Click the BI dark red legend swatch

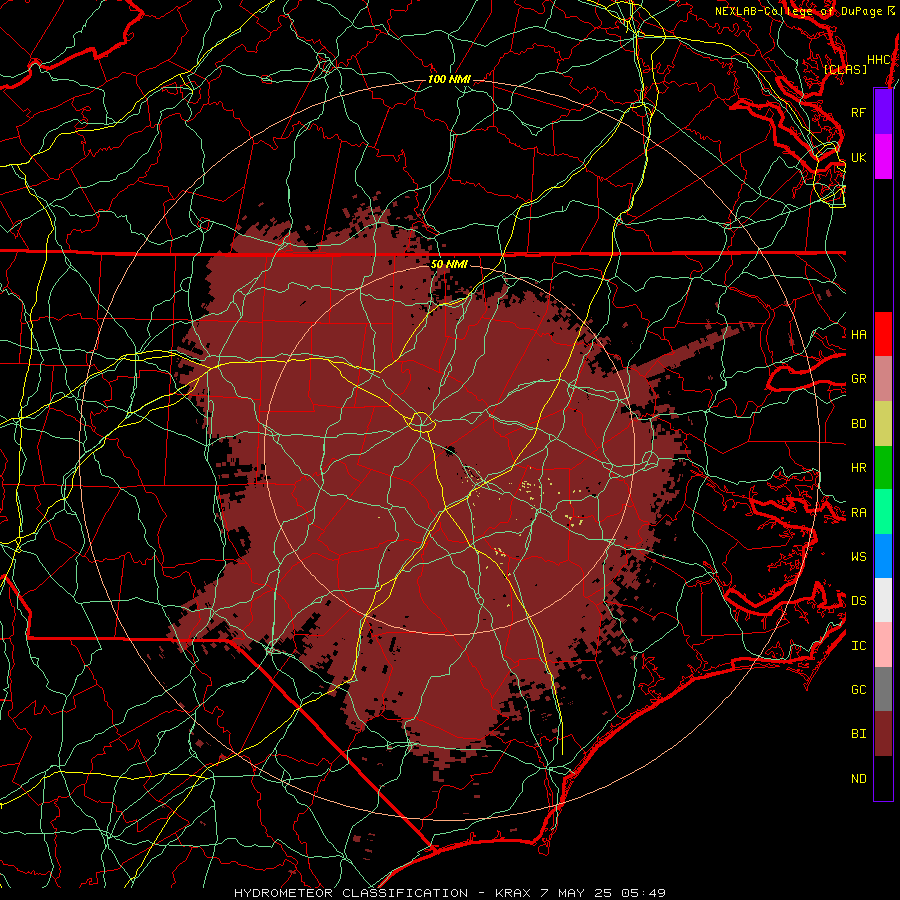[x=883, y=734]
